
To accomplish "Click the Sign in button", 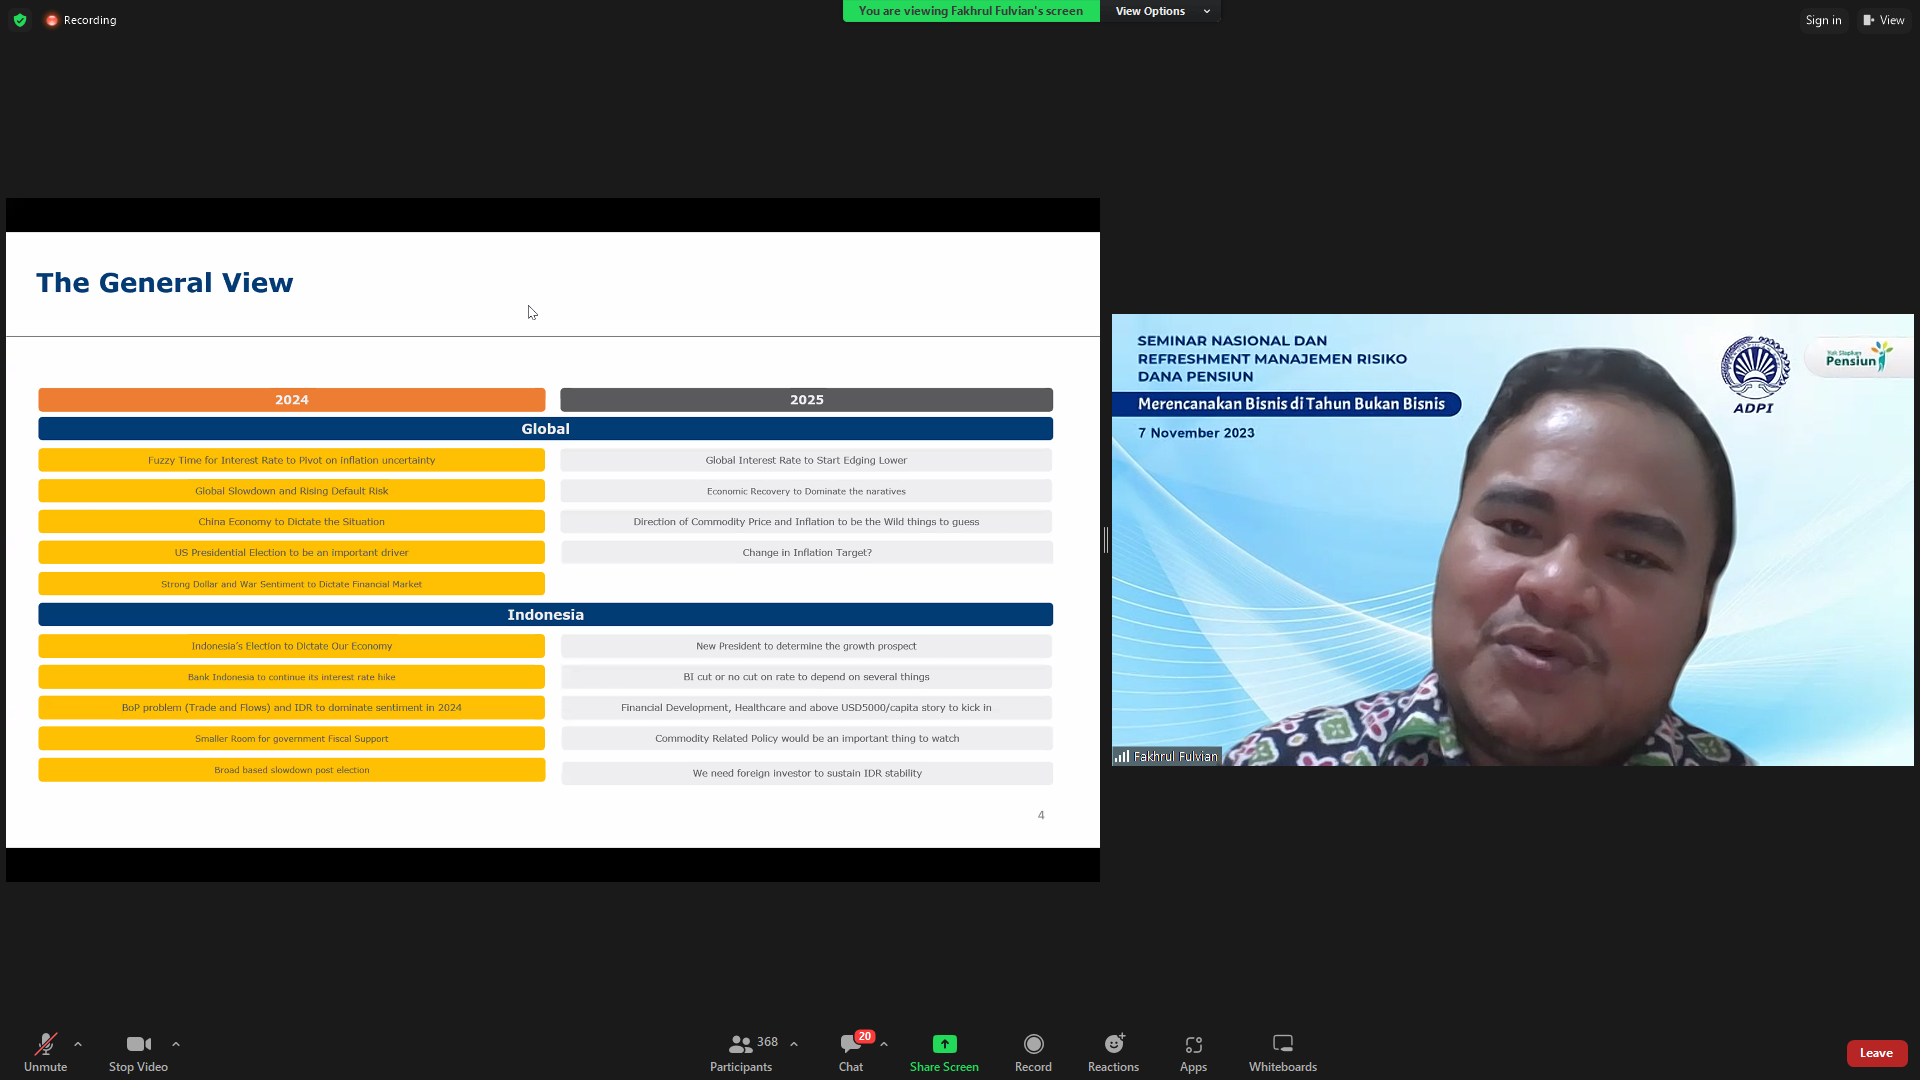I will (1823, 20).
